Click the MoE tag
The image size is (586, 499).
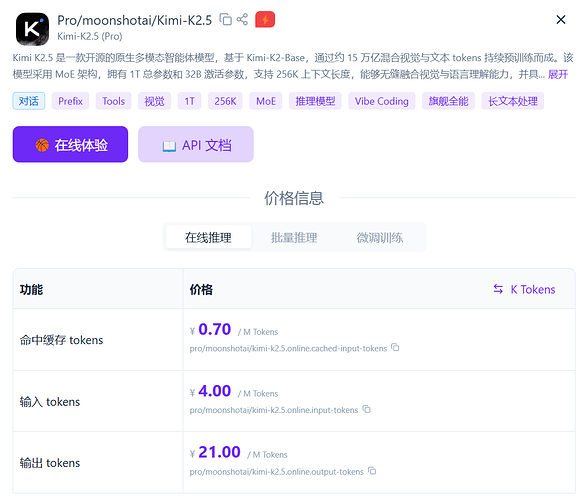pyautogui.click(x=266, y=101)
